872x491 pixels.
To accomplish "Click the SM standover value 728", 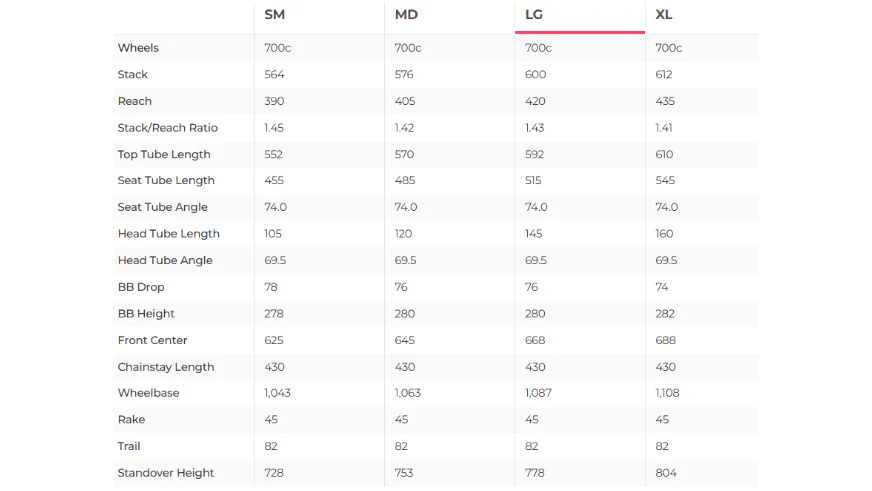I will tap(274, 473).
